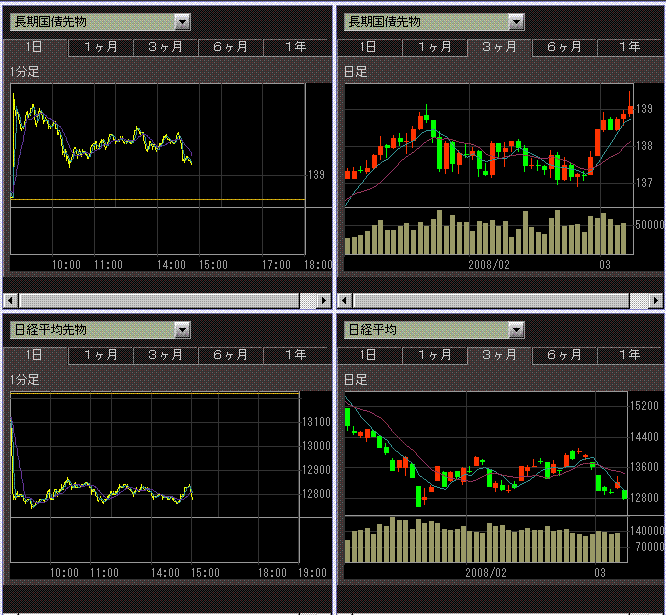This screenshot has width=666, height=615.
Task: Click the right scroll arrow under the 長期国債先物 1分足 chart
Action: pos(323,300)
